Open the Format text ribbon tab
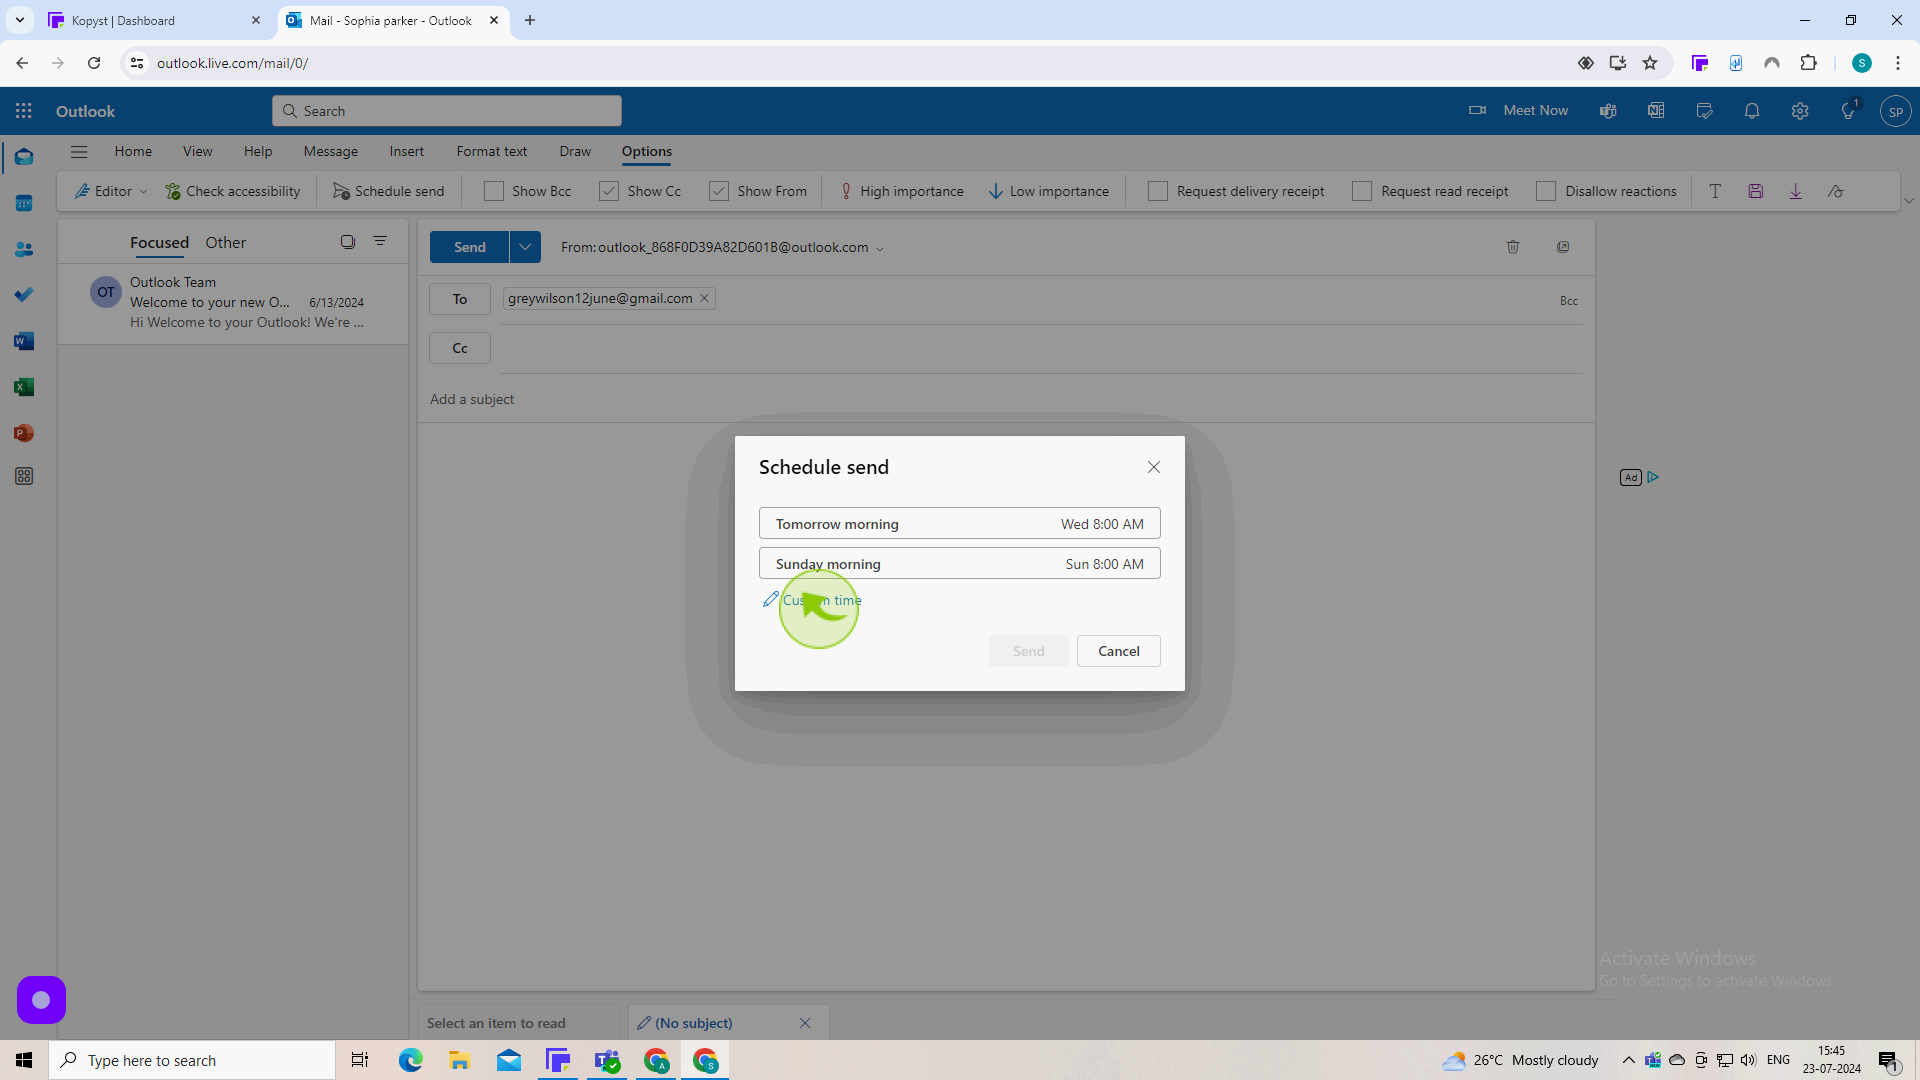This screenshot has width=1920, height=1080. (x=492, y=152)
